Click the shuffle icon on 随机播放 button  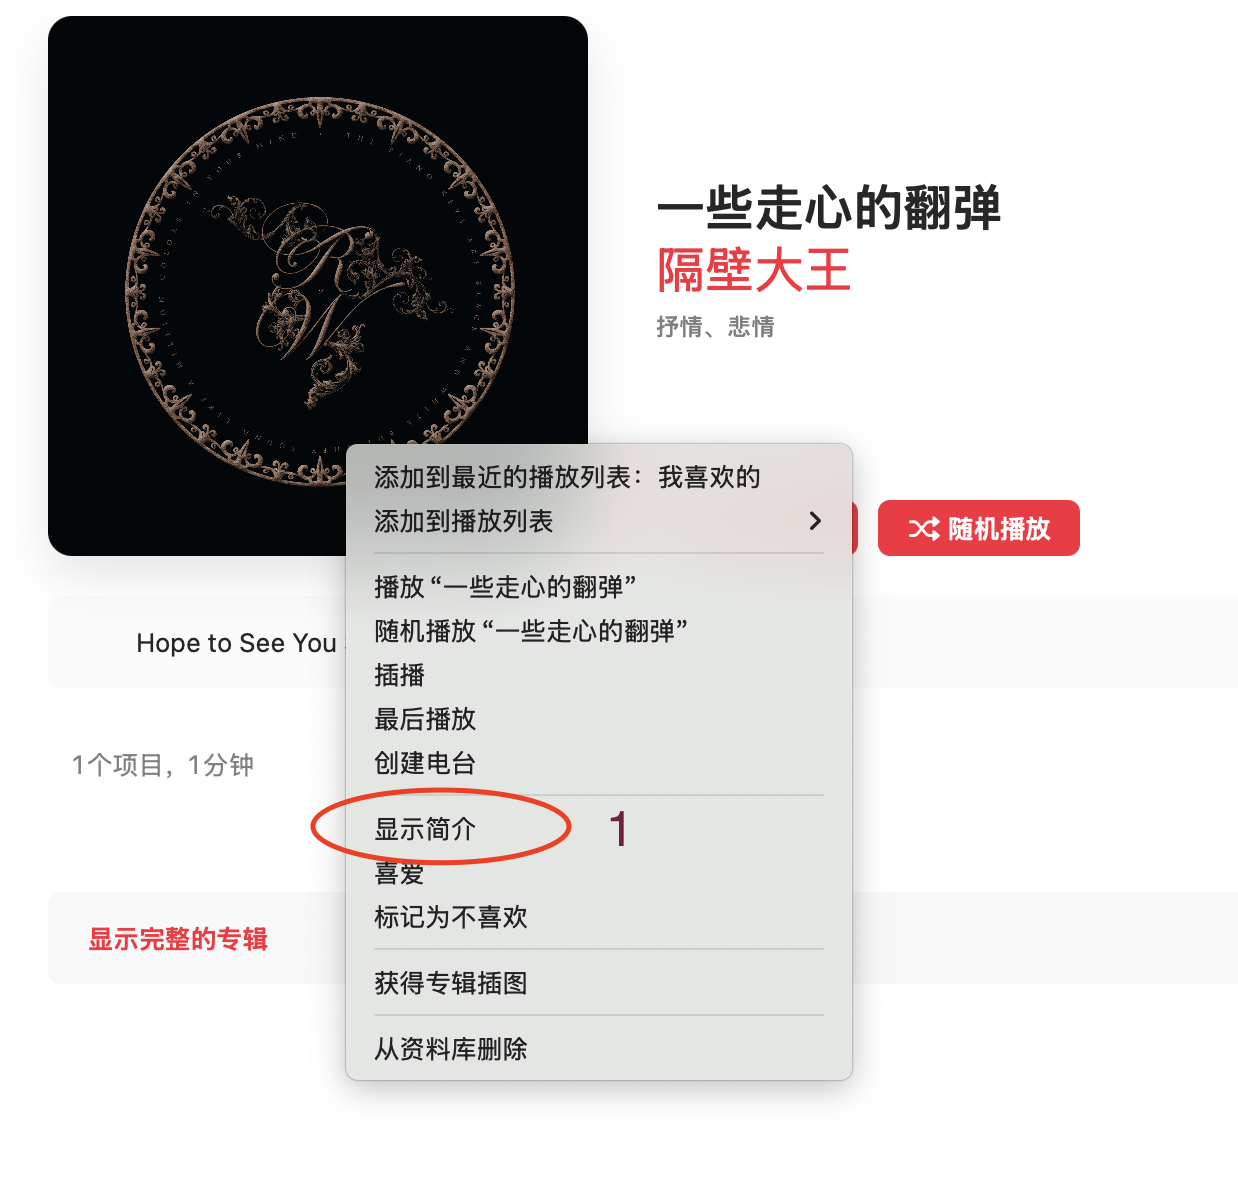[x=923, y=529]
